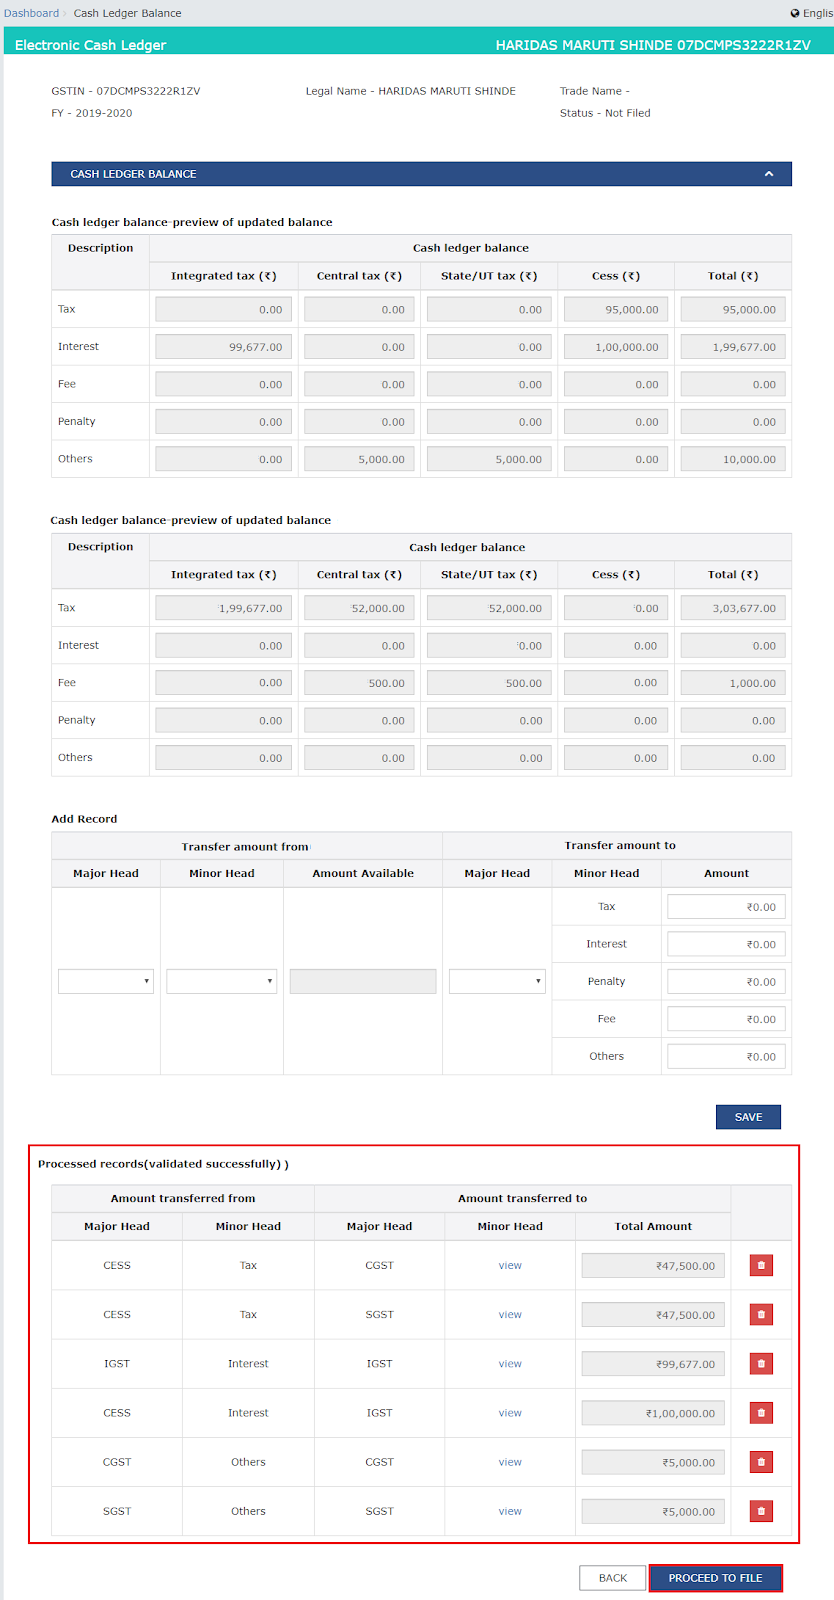Delete the SGST Others to SGST record
834x1600 pixels.
pyautogui.click(x=761, y=1511)
